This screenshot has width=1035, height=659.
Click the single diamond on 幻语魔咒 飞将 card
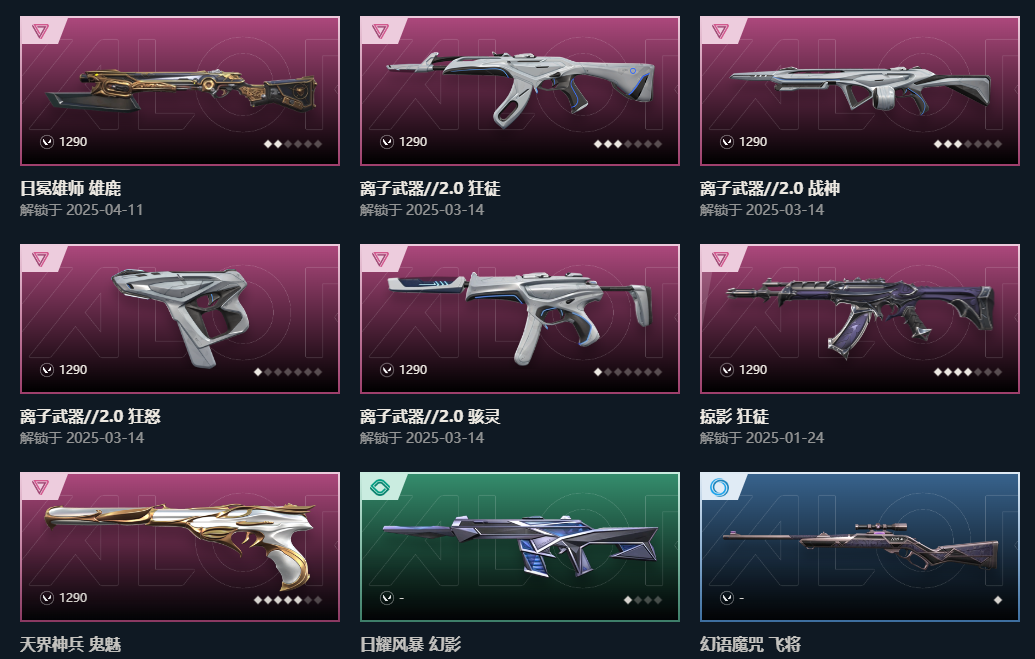[997, 600]
